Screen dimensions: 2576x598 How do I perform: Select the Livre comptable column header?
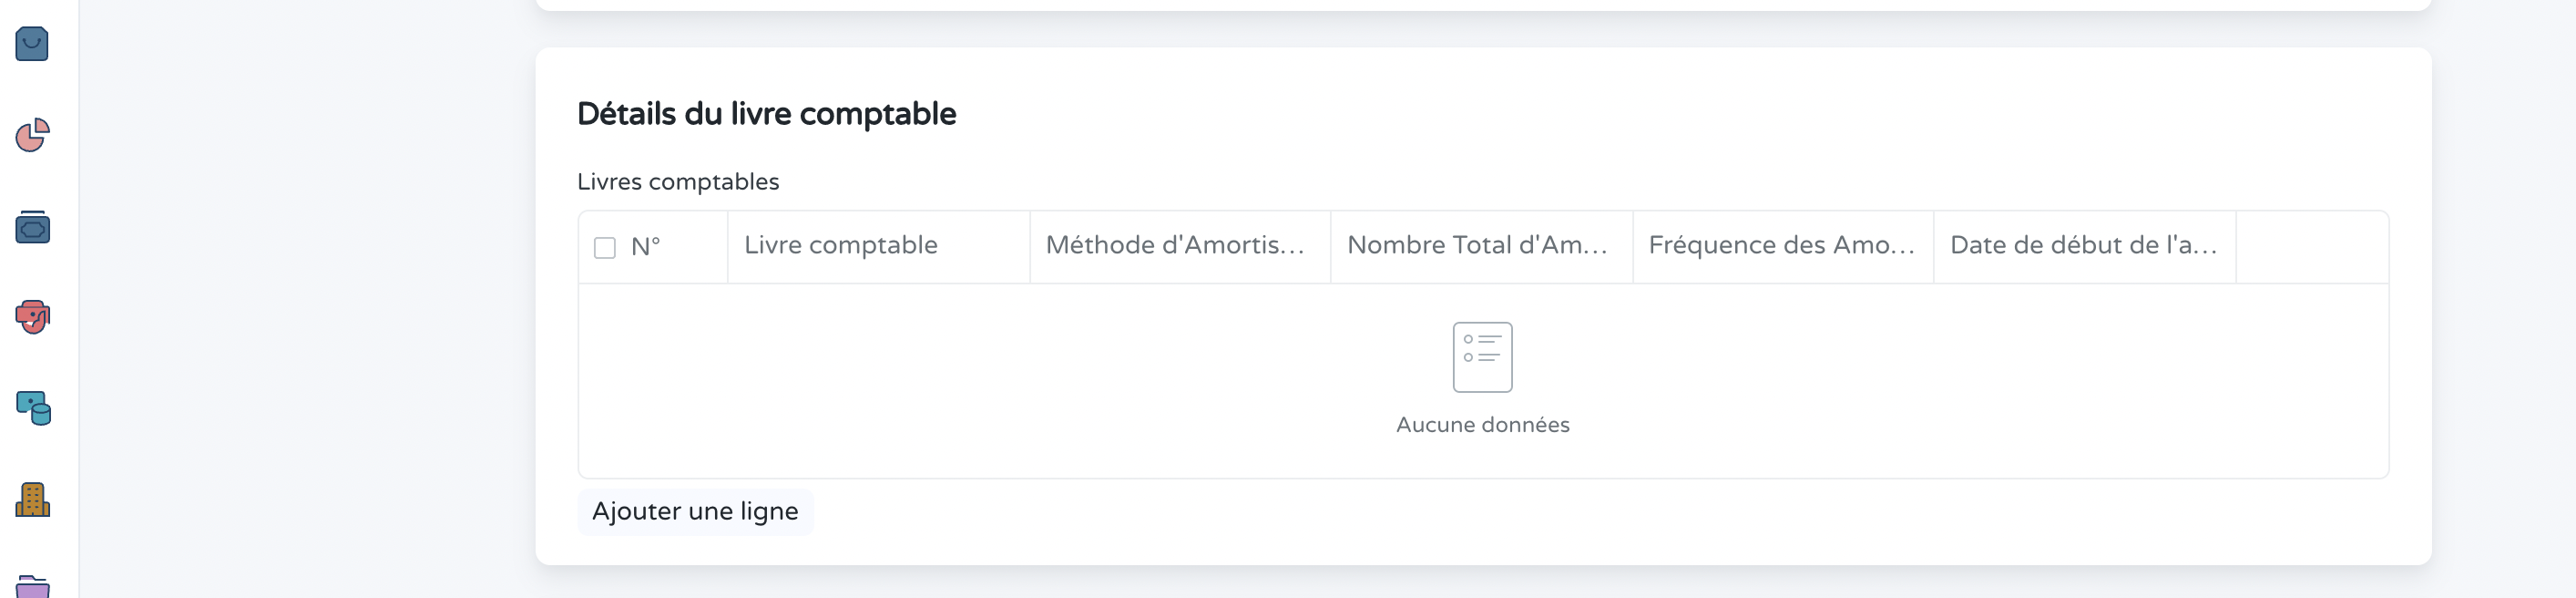841,244
